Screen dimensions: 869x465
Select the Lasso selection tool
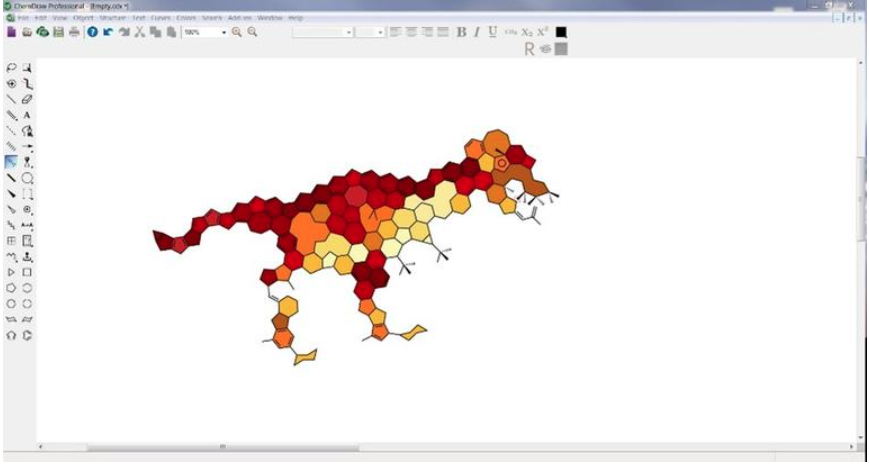[x=11, y=68]
